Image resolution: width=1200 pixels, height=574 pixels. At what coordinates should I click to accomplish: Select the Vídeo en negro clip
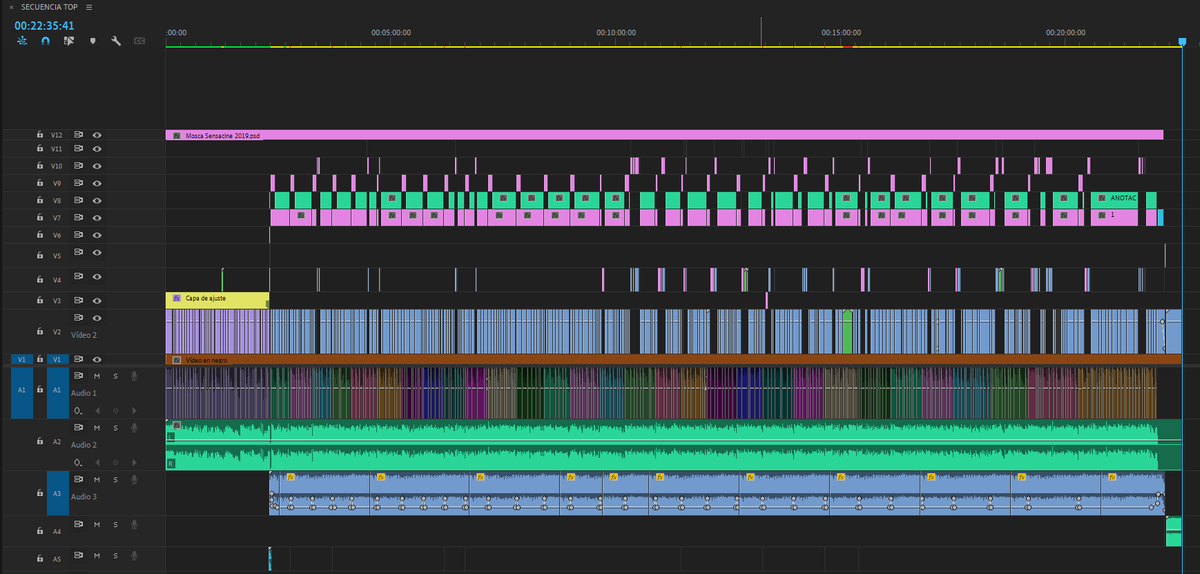673,359
